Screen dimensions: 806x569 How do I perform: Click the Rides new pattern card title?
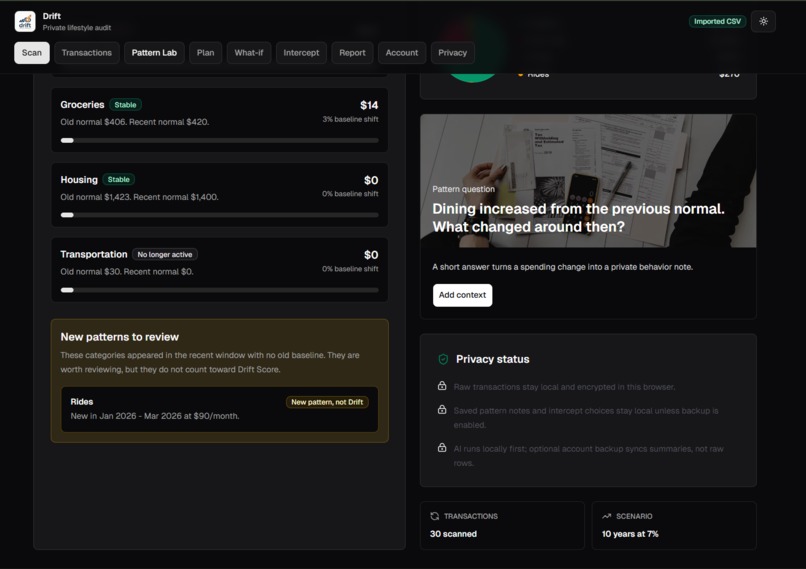tap(82, 401)
